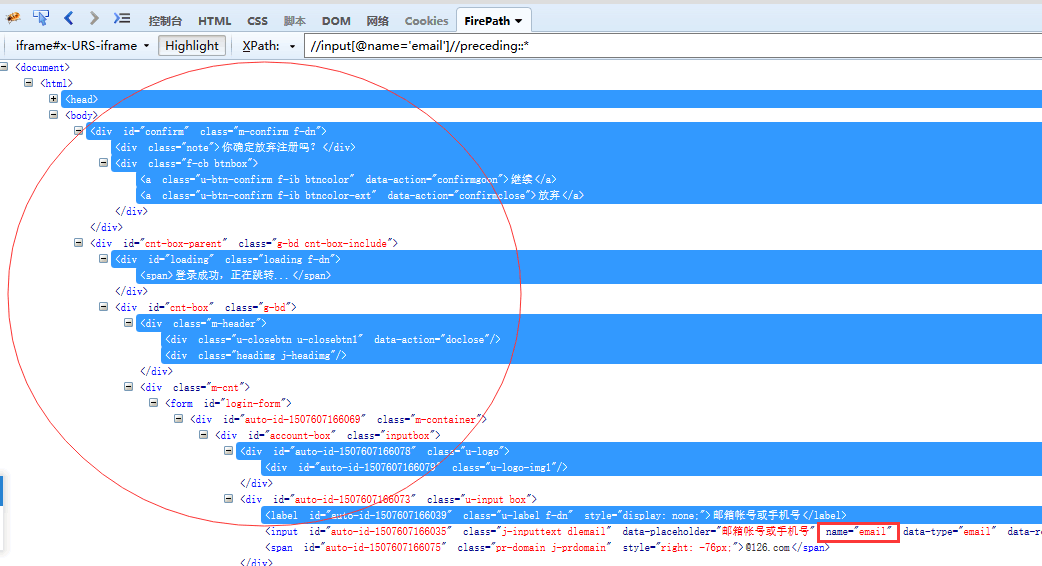This screenshot has height=566, width=1042.
Task: Switch to the DOM tab
Action: (336, 21)
